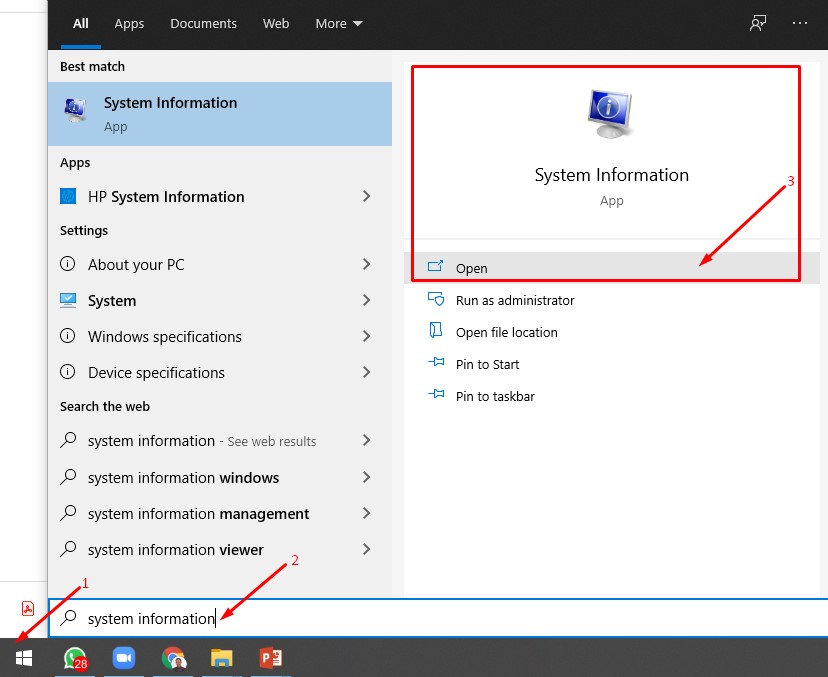Image resolution: width=828 pixels, height=677 pixels.
Task: Click the System Information monitor icon in preview pane
Action: pos(610,112)
